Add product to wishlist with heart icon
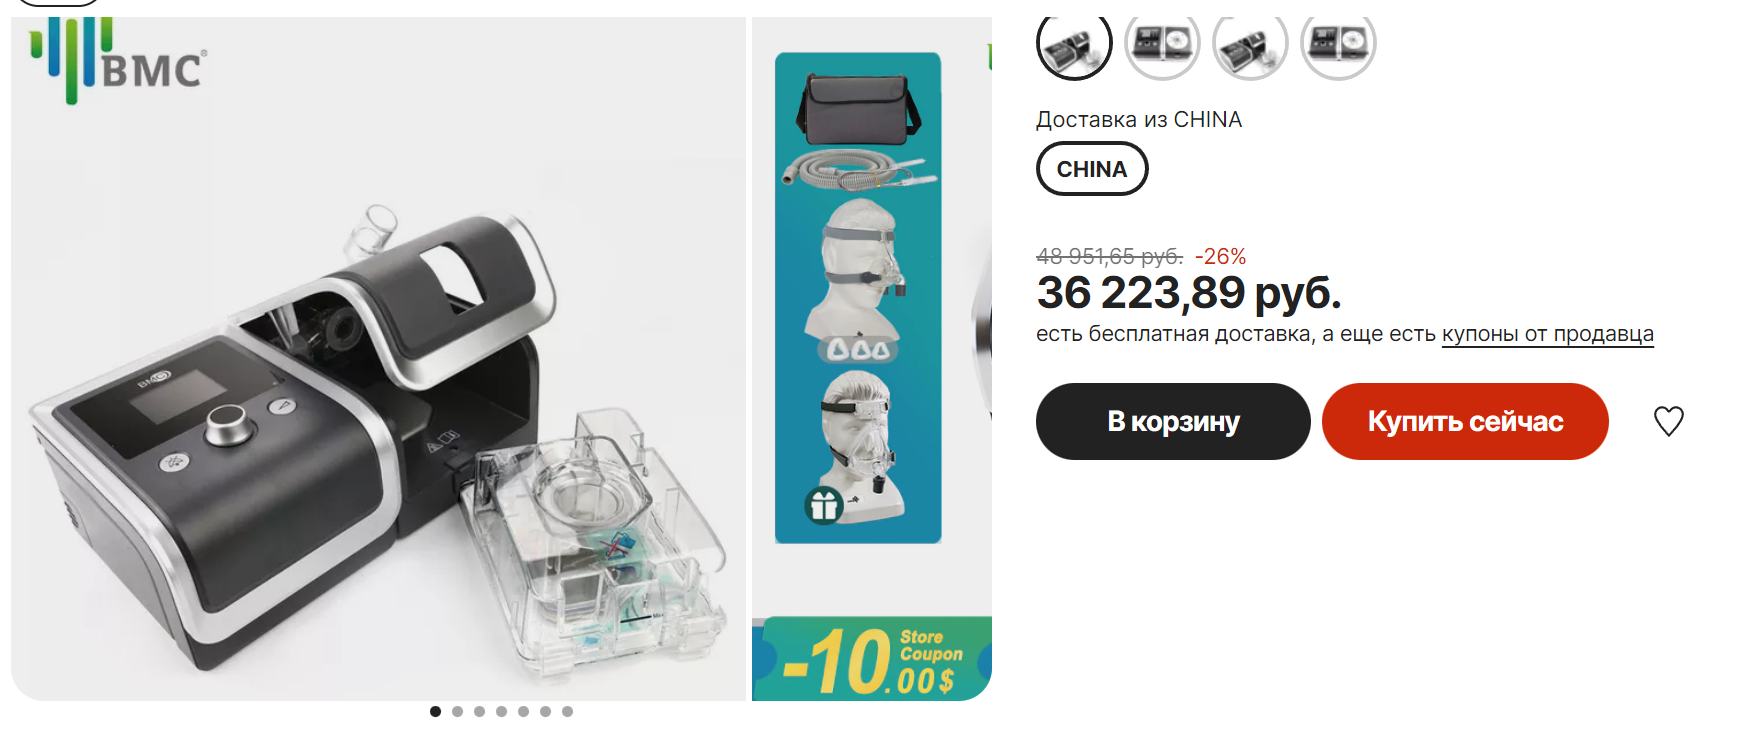Screen dimensions: 1738x730 pos(1668,421)
